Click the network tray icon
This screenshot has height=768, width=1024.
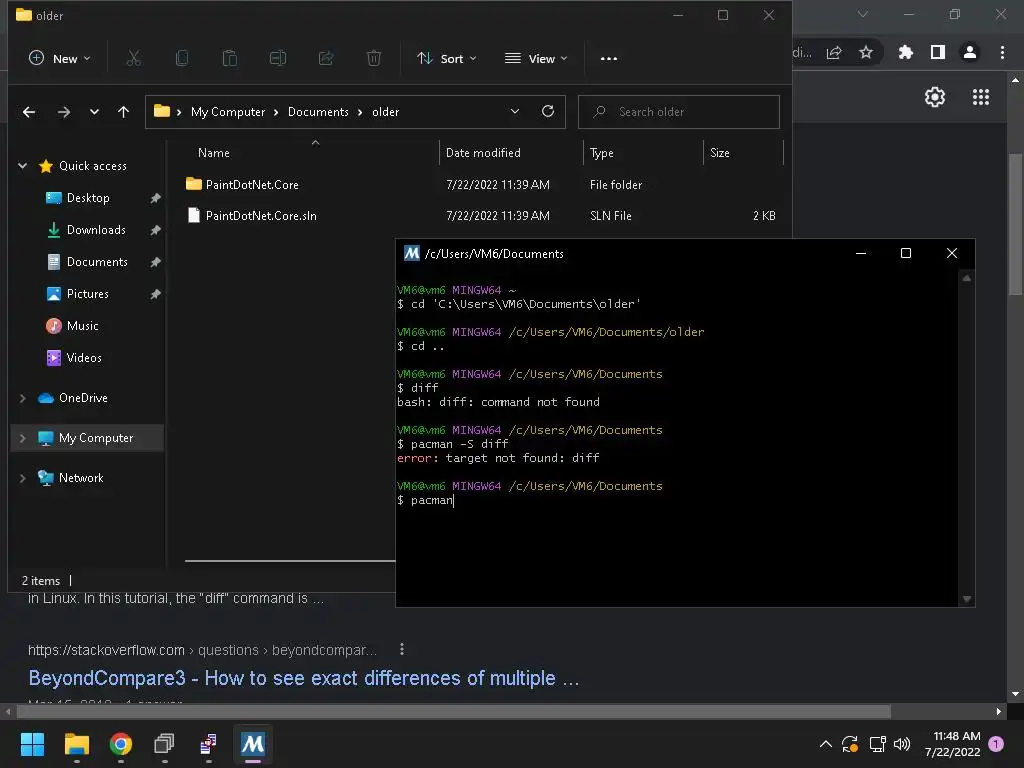pos(877,744)
